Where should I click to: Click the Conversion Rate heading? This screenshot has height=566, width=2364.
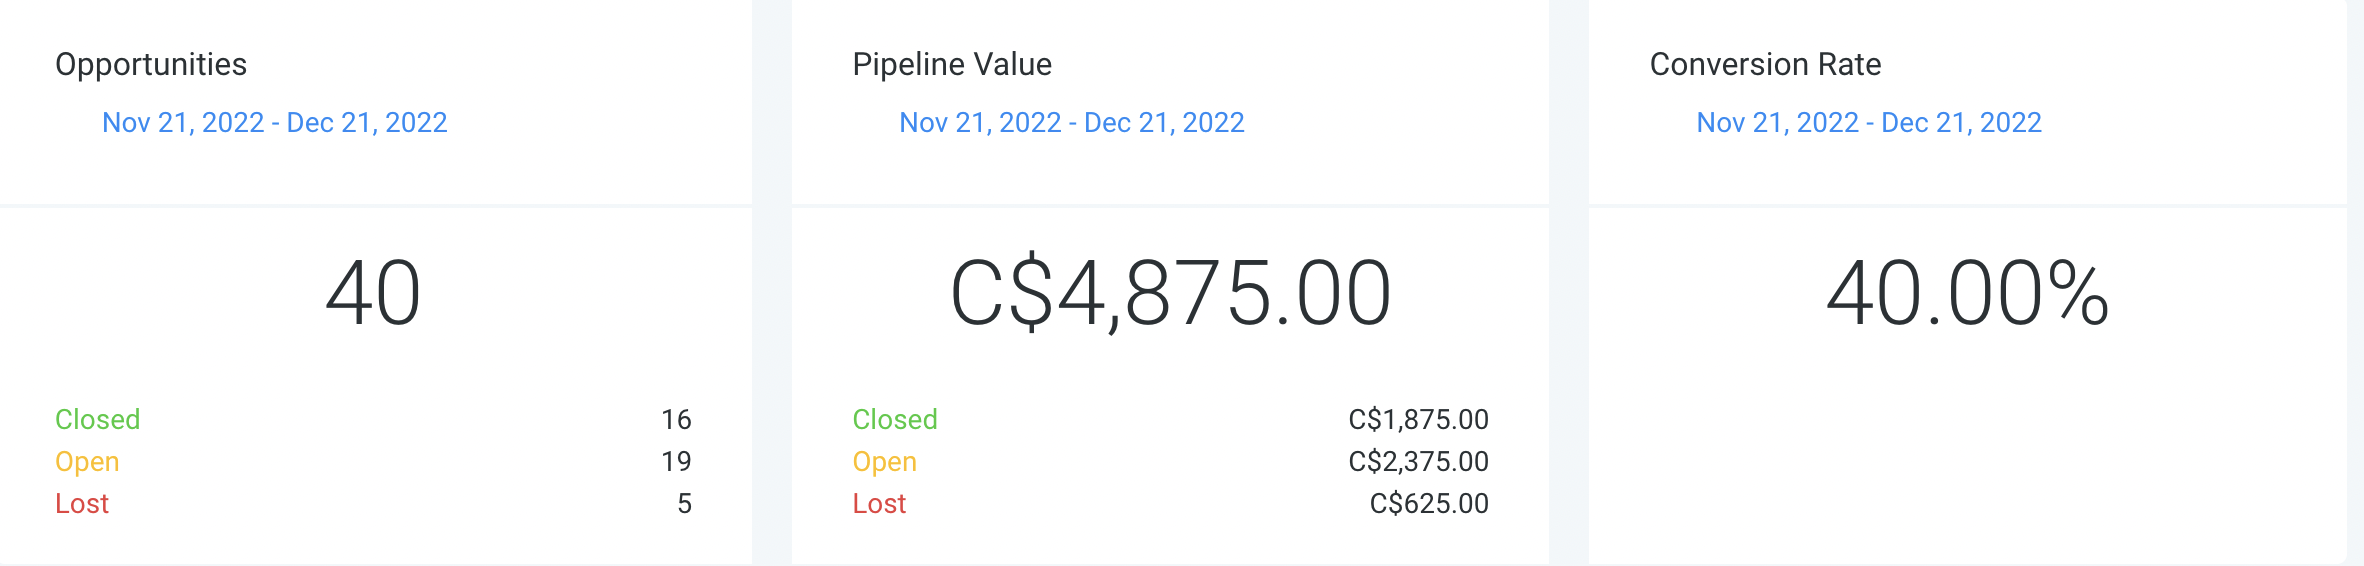[1765, 64]
